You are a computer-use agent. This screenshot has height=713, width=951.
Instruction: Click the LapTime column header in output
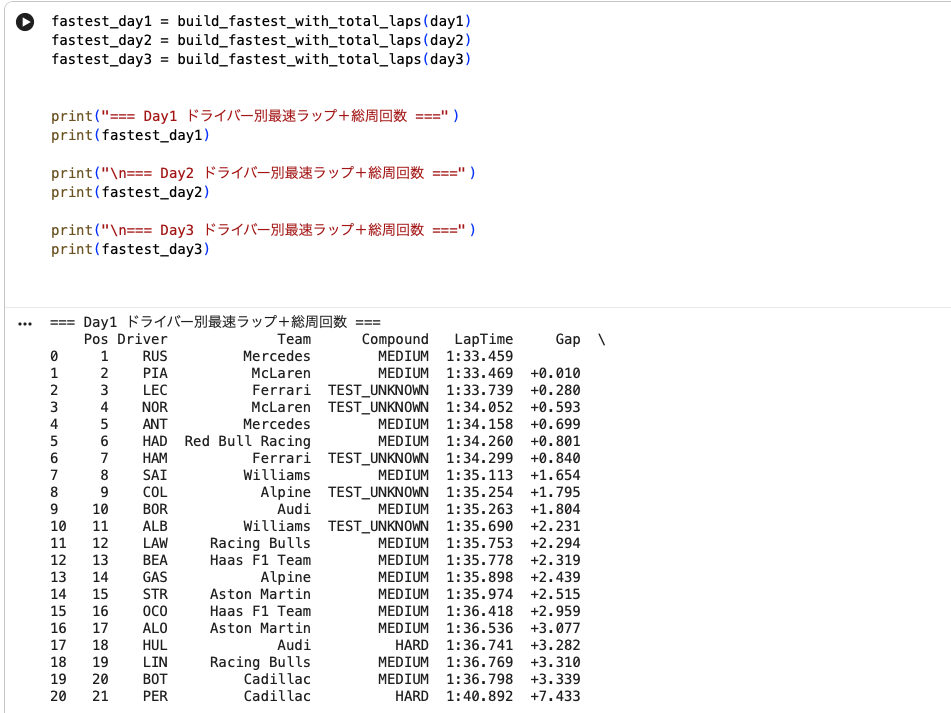[483, 340]
